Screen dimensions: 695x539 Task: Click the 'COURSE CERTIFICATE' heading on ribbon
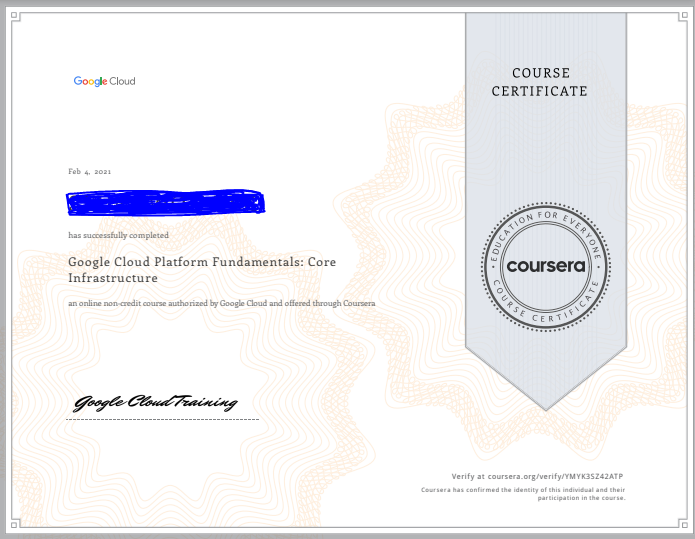[540, 82]
